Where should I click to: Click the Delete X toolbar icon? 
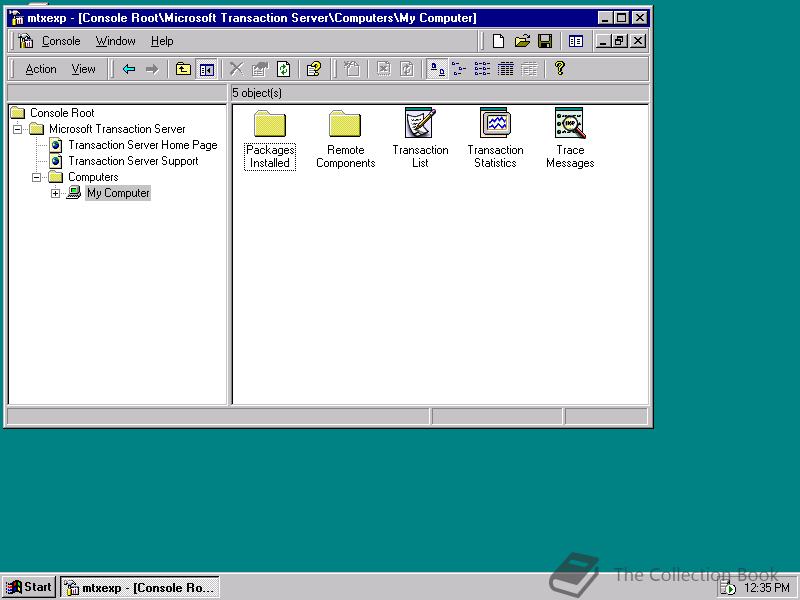(x=236, y=69)
